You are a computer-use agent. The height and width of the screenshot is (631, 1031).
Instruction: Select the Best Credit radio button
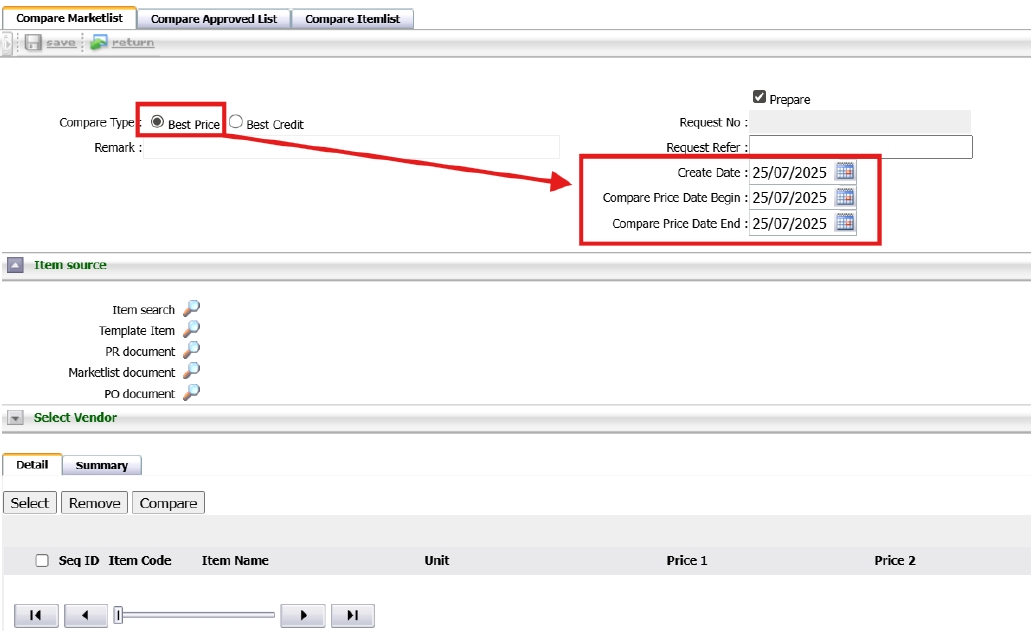click(x=236, y=122)
